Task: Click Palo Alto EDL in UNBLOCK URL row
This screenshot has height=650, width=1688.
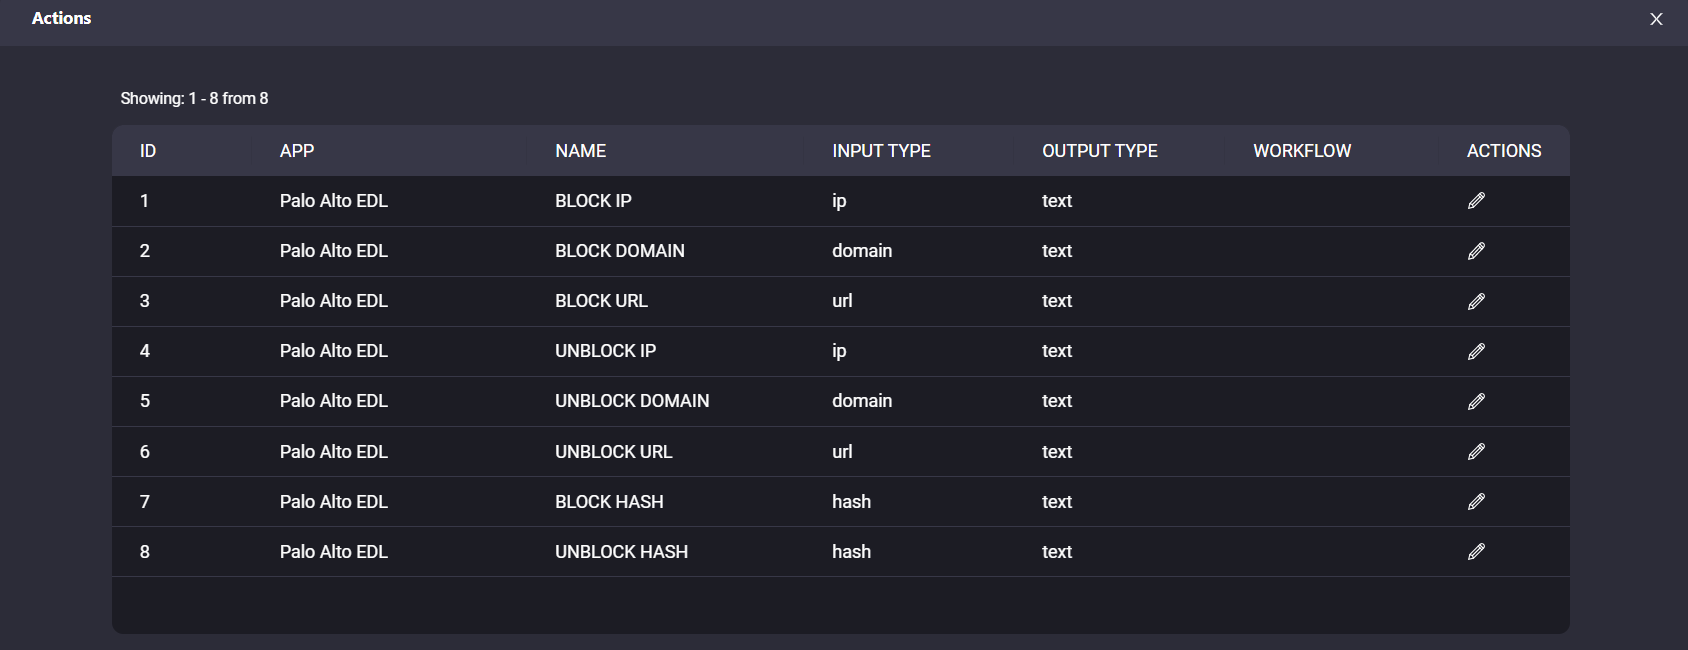Action: tap(334, 452)
